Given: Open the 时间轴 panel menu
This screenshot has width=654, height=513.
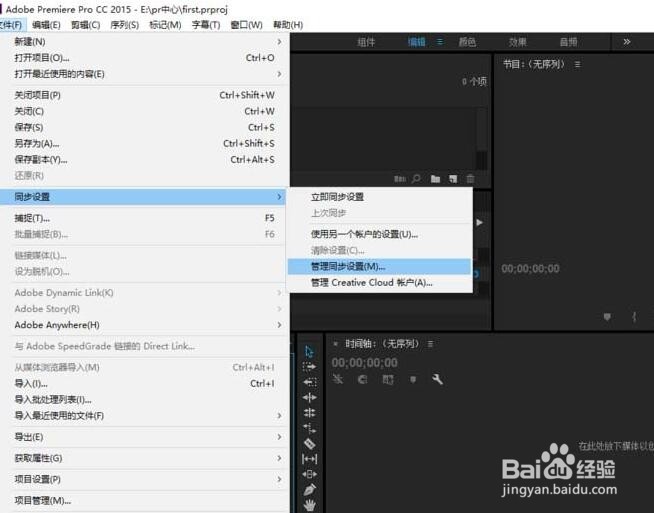Looking at the screenshot, I should [x=430, y=344].
